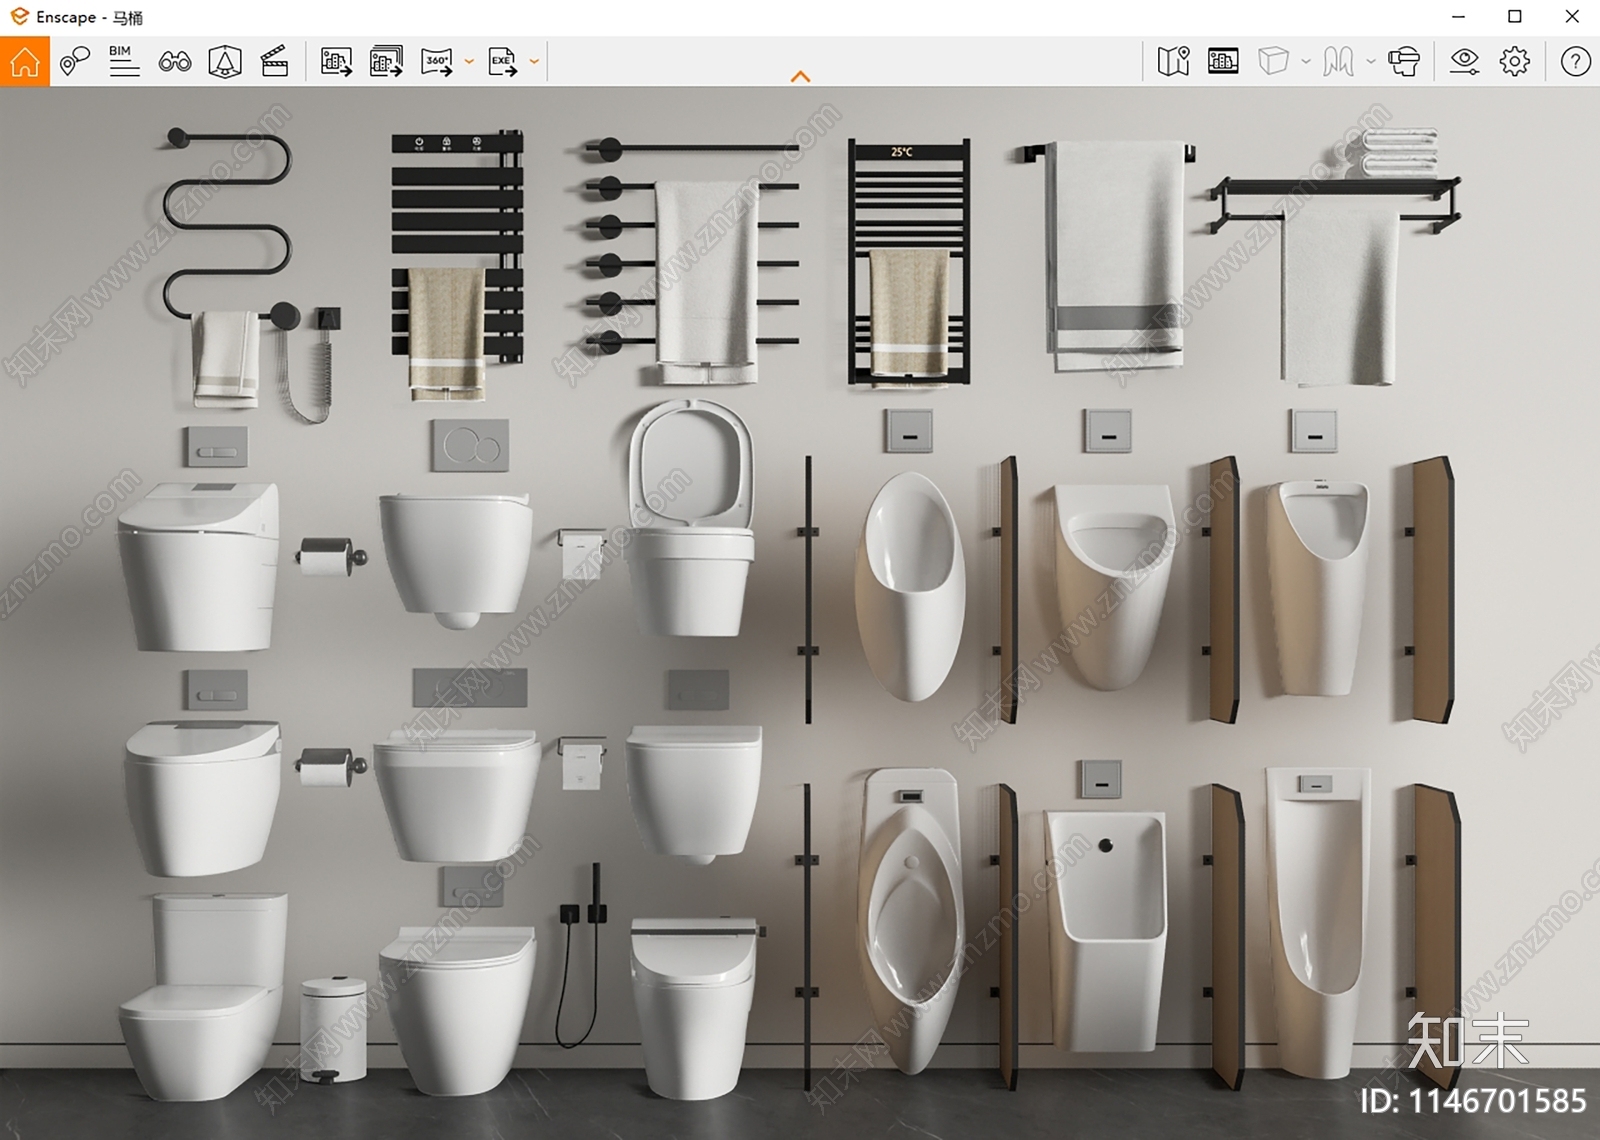Open the site context map icon

(1173, 62)
